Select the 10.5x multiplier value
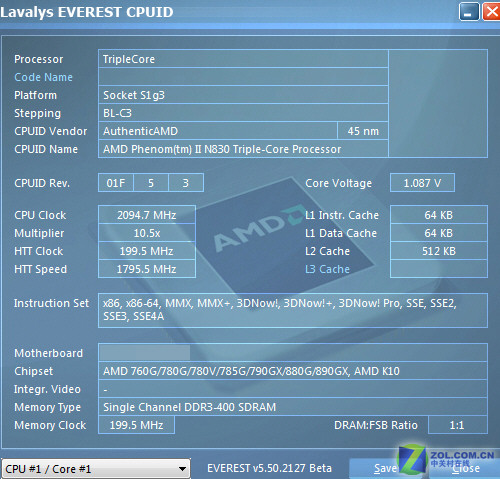The width and height of the screenshot is (500, 479). tap(147, 233)
